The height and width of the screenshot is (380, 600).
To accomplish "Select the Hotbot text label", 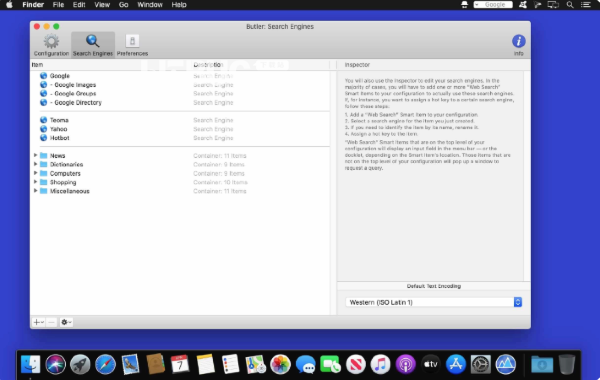I will [60, 138].
